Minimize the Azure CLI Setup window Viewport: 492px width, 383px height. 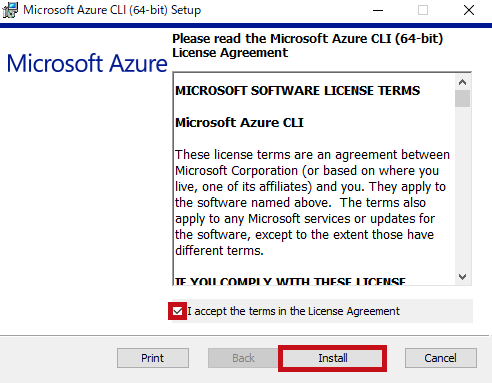point(378,10)
